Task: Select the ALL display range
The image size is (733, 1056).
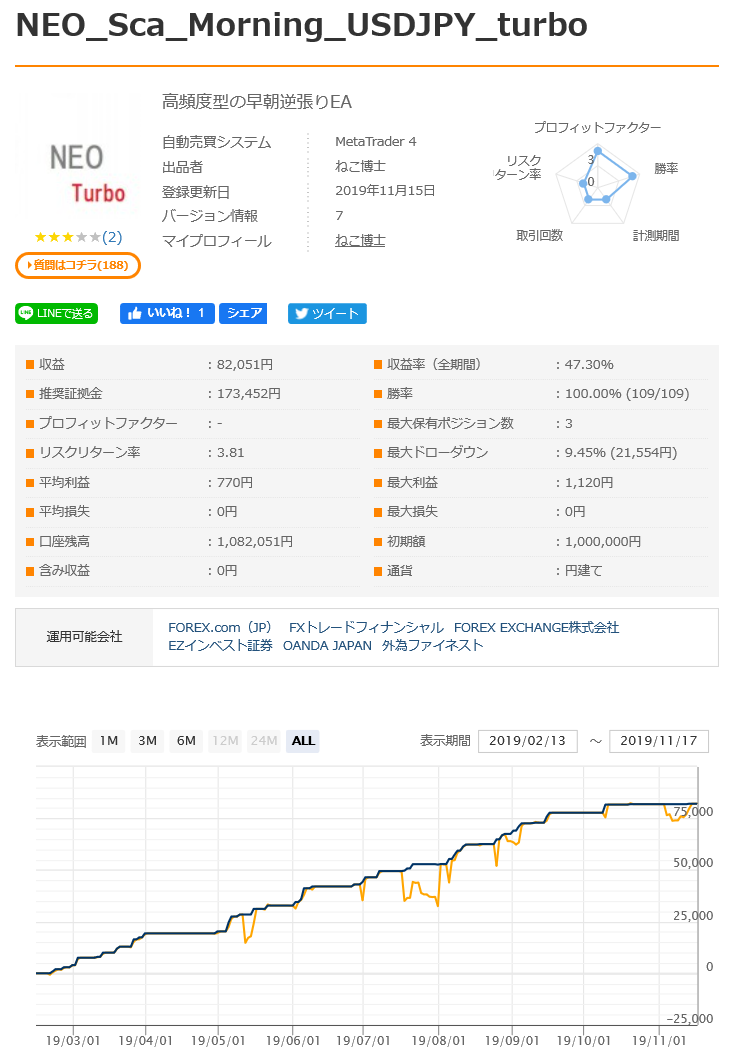Action: (x=303, y=741)
